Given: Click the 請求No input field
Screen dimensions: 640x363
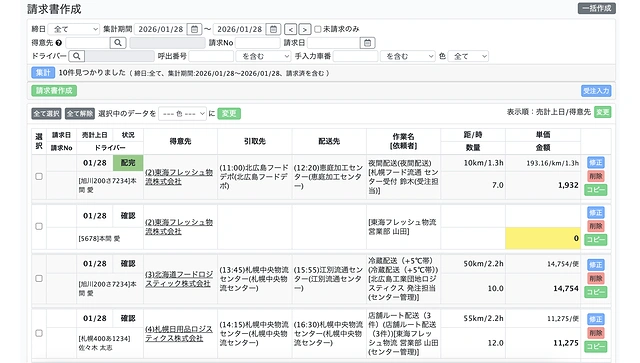Looking at the screenshot, I should click(x=258, y=42).
